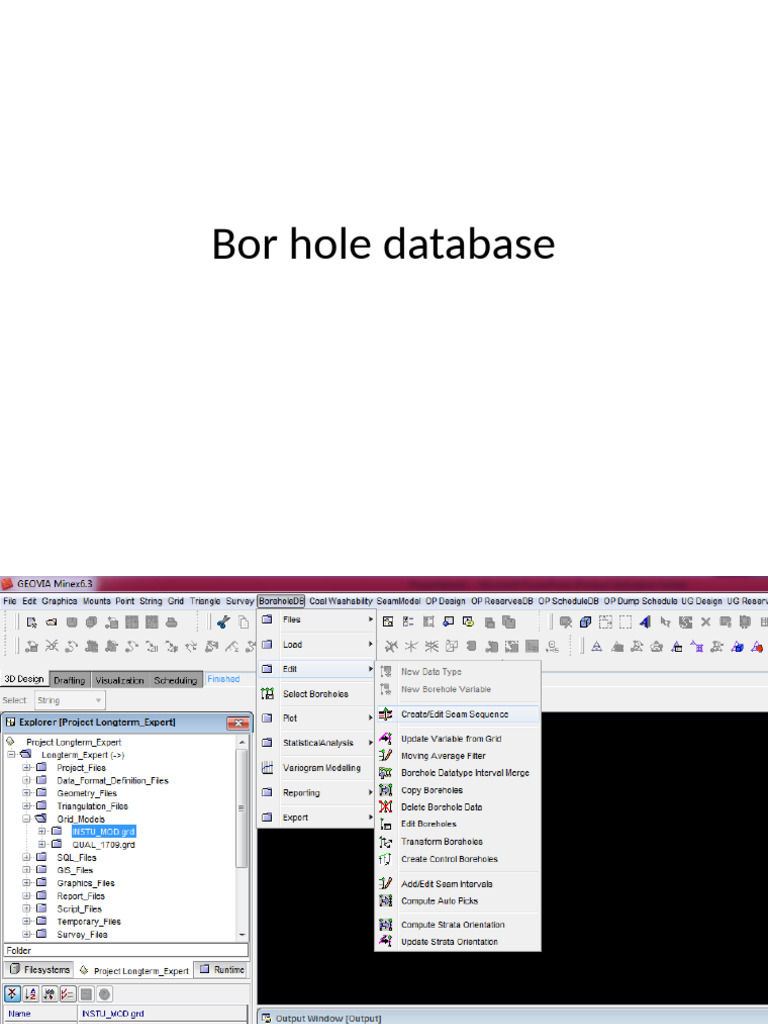
Task: Open the Files submenu in BoreholeDB
Action: pyautogui.click(x=317, y=619)
